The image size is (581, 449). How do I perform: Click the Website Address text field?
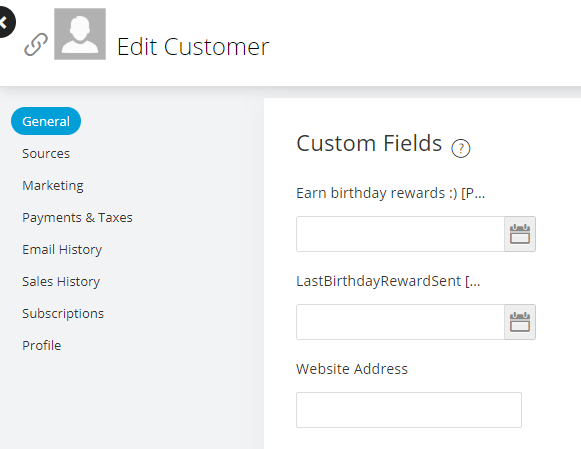pyautogui.click(x=409, y=410)
